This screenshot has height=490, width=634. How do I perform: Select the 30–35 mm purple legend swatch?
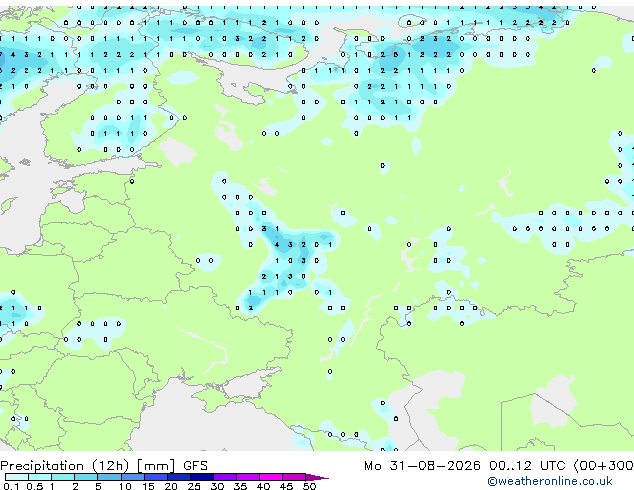pos(224,477)
